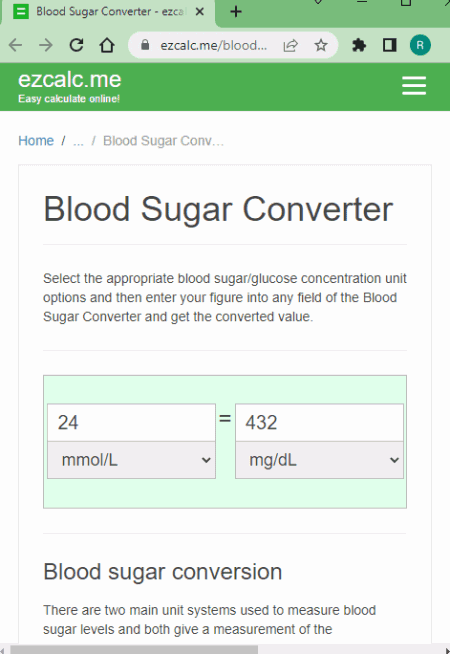Open the hamburger navigation menu
The height and width of the screenshot is (654, 450).
[414, 86]
